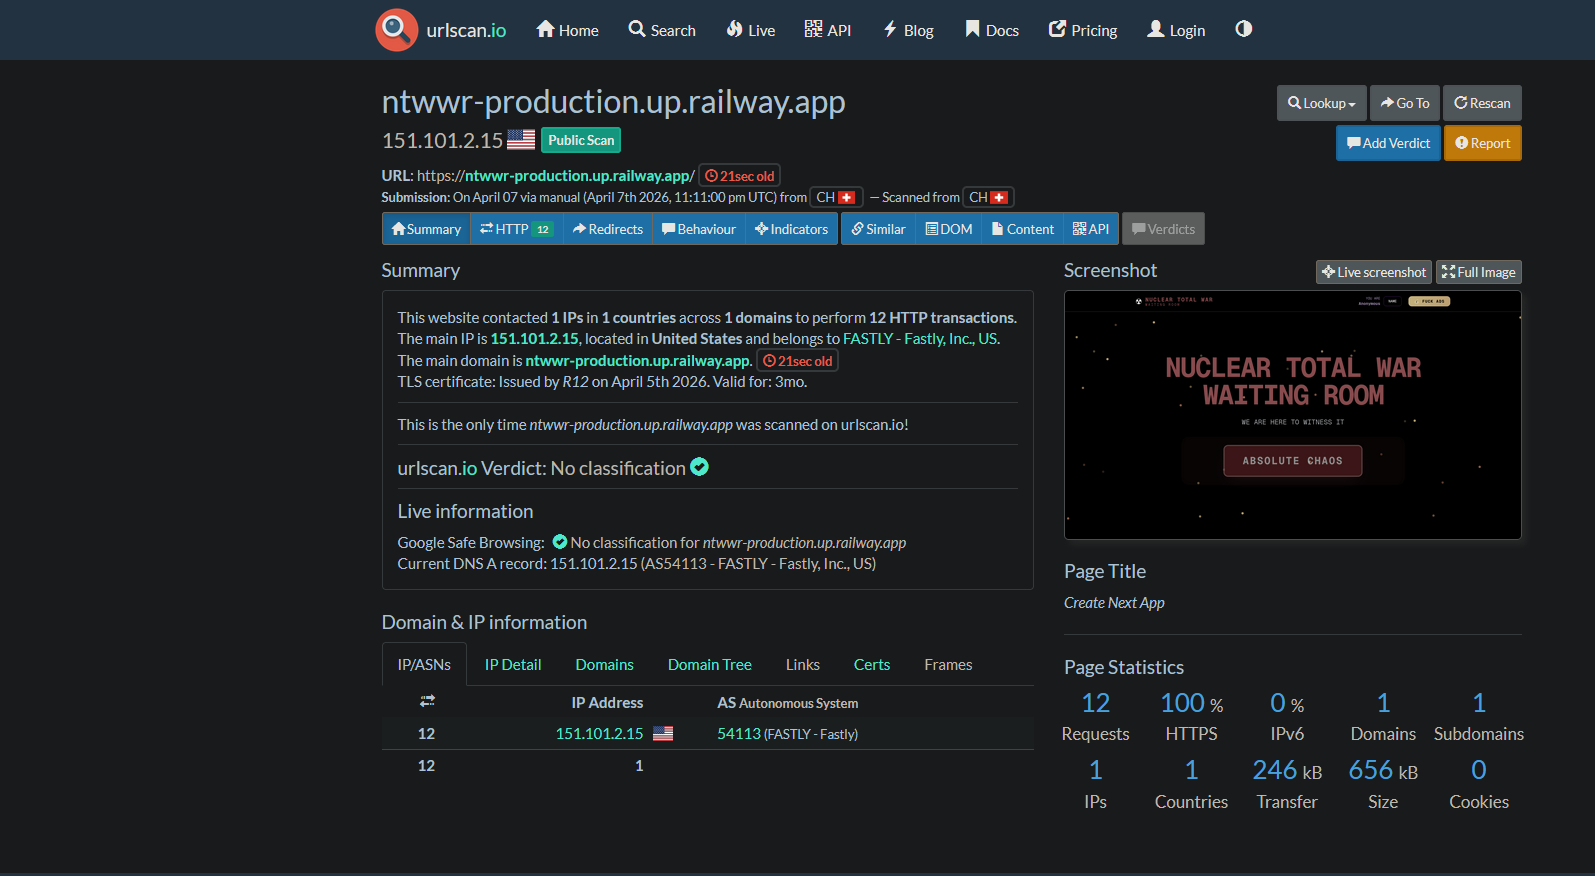
Task: View the DOM tab
Action: (x=949, y=229)
